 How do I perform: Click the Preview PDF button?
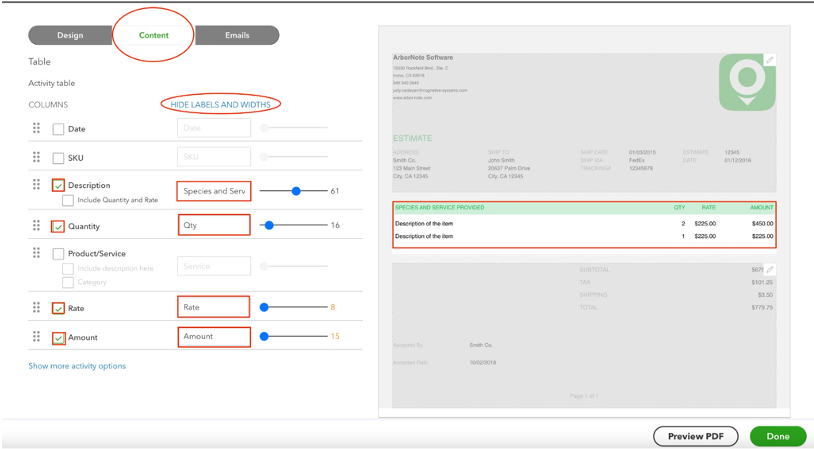(x=696, y=437)
